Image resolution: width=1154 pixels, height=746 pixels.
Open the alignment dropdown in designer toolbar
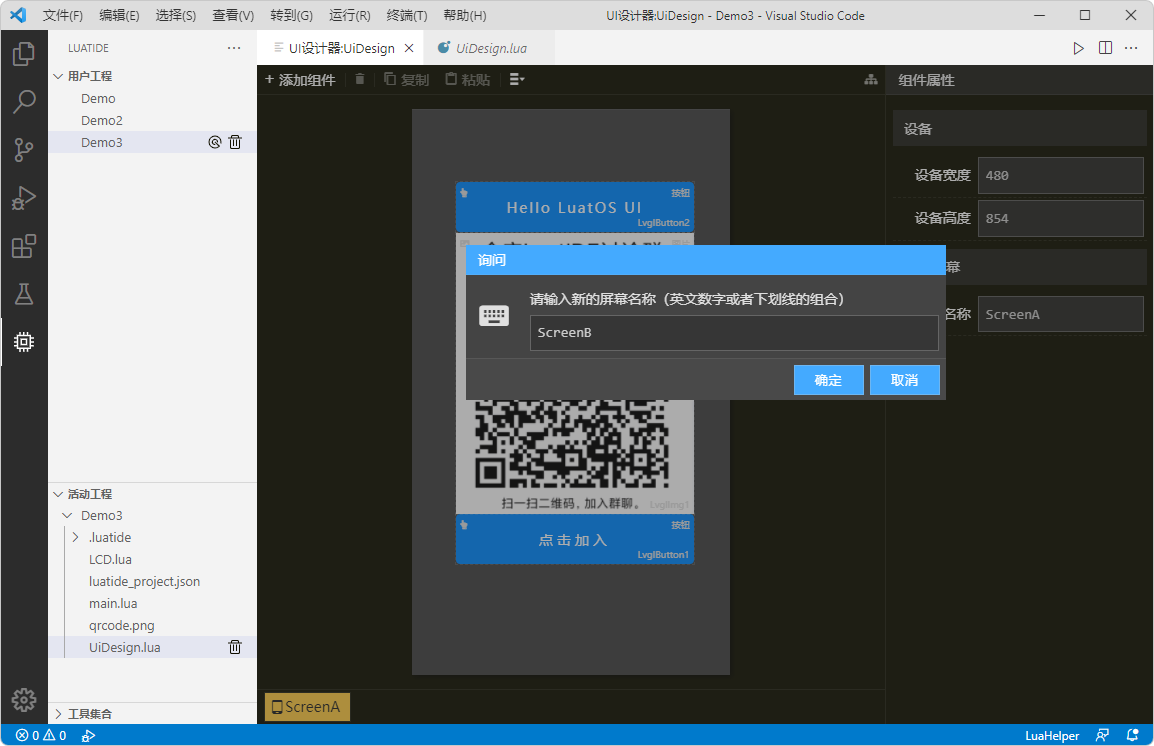coord(517,79)
